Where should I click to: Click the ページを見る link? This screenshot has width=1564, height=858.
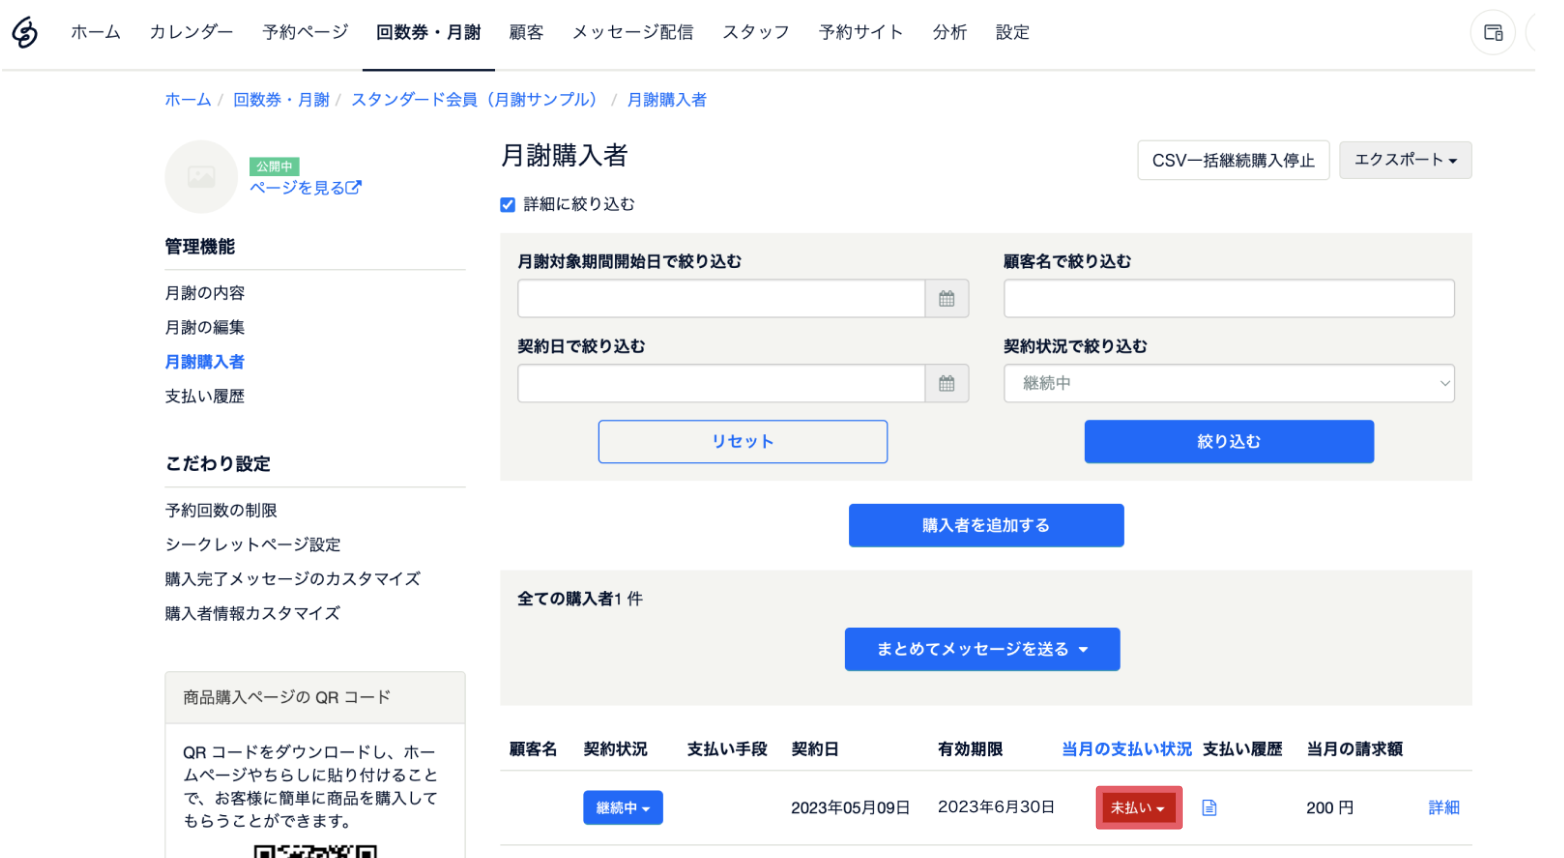click(x=305, y=188)
